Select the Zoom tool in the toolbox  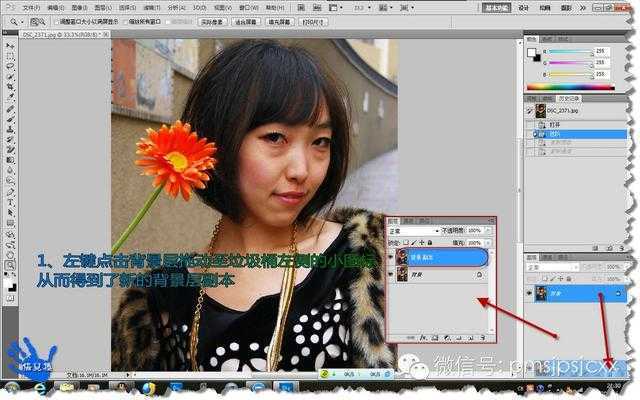coord(10,266)
